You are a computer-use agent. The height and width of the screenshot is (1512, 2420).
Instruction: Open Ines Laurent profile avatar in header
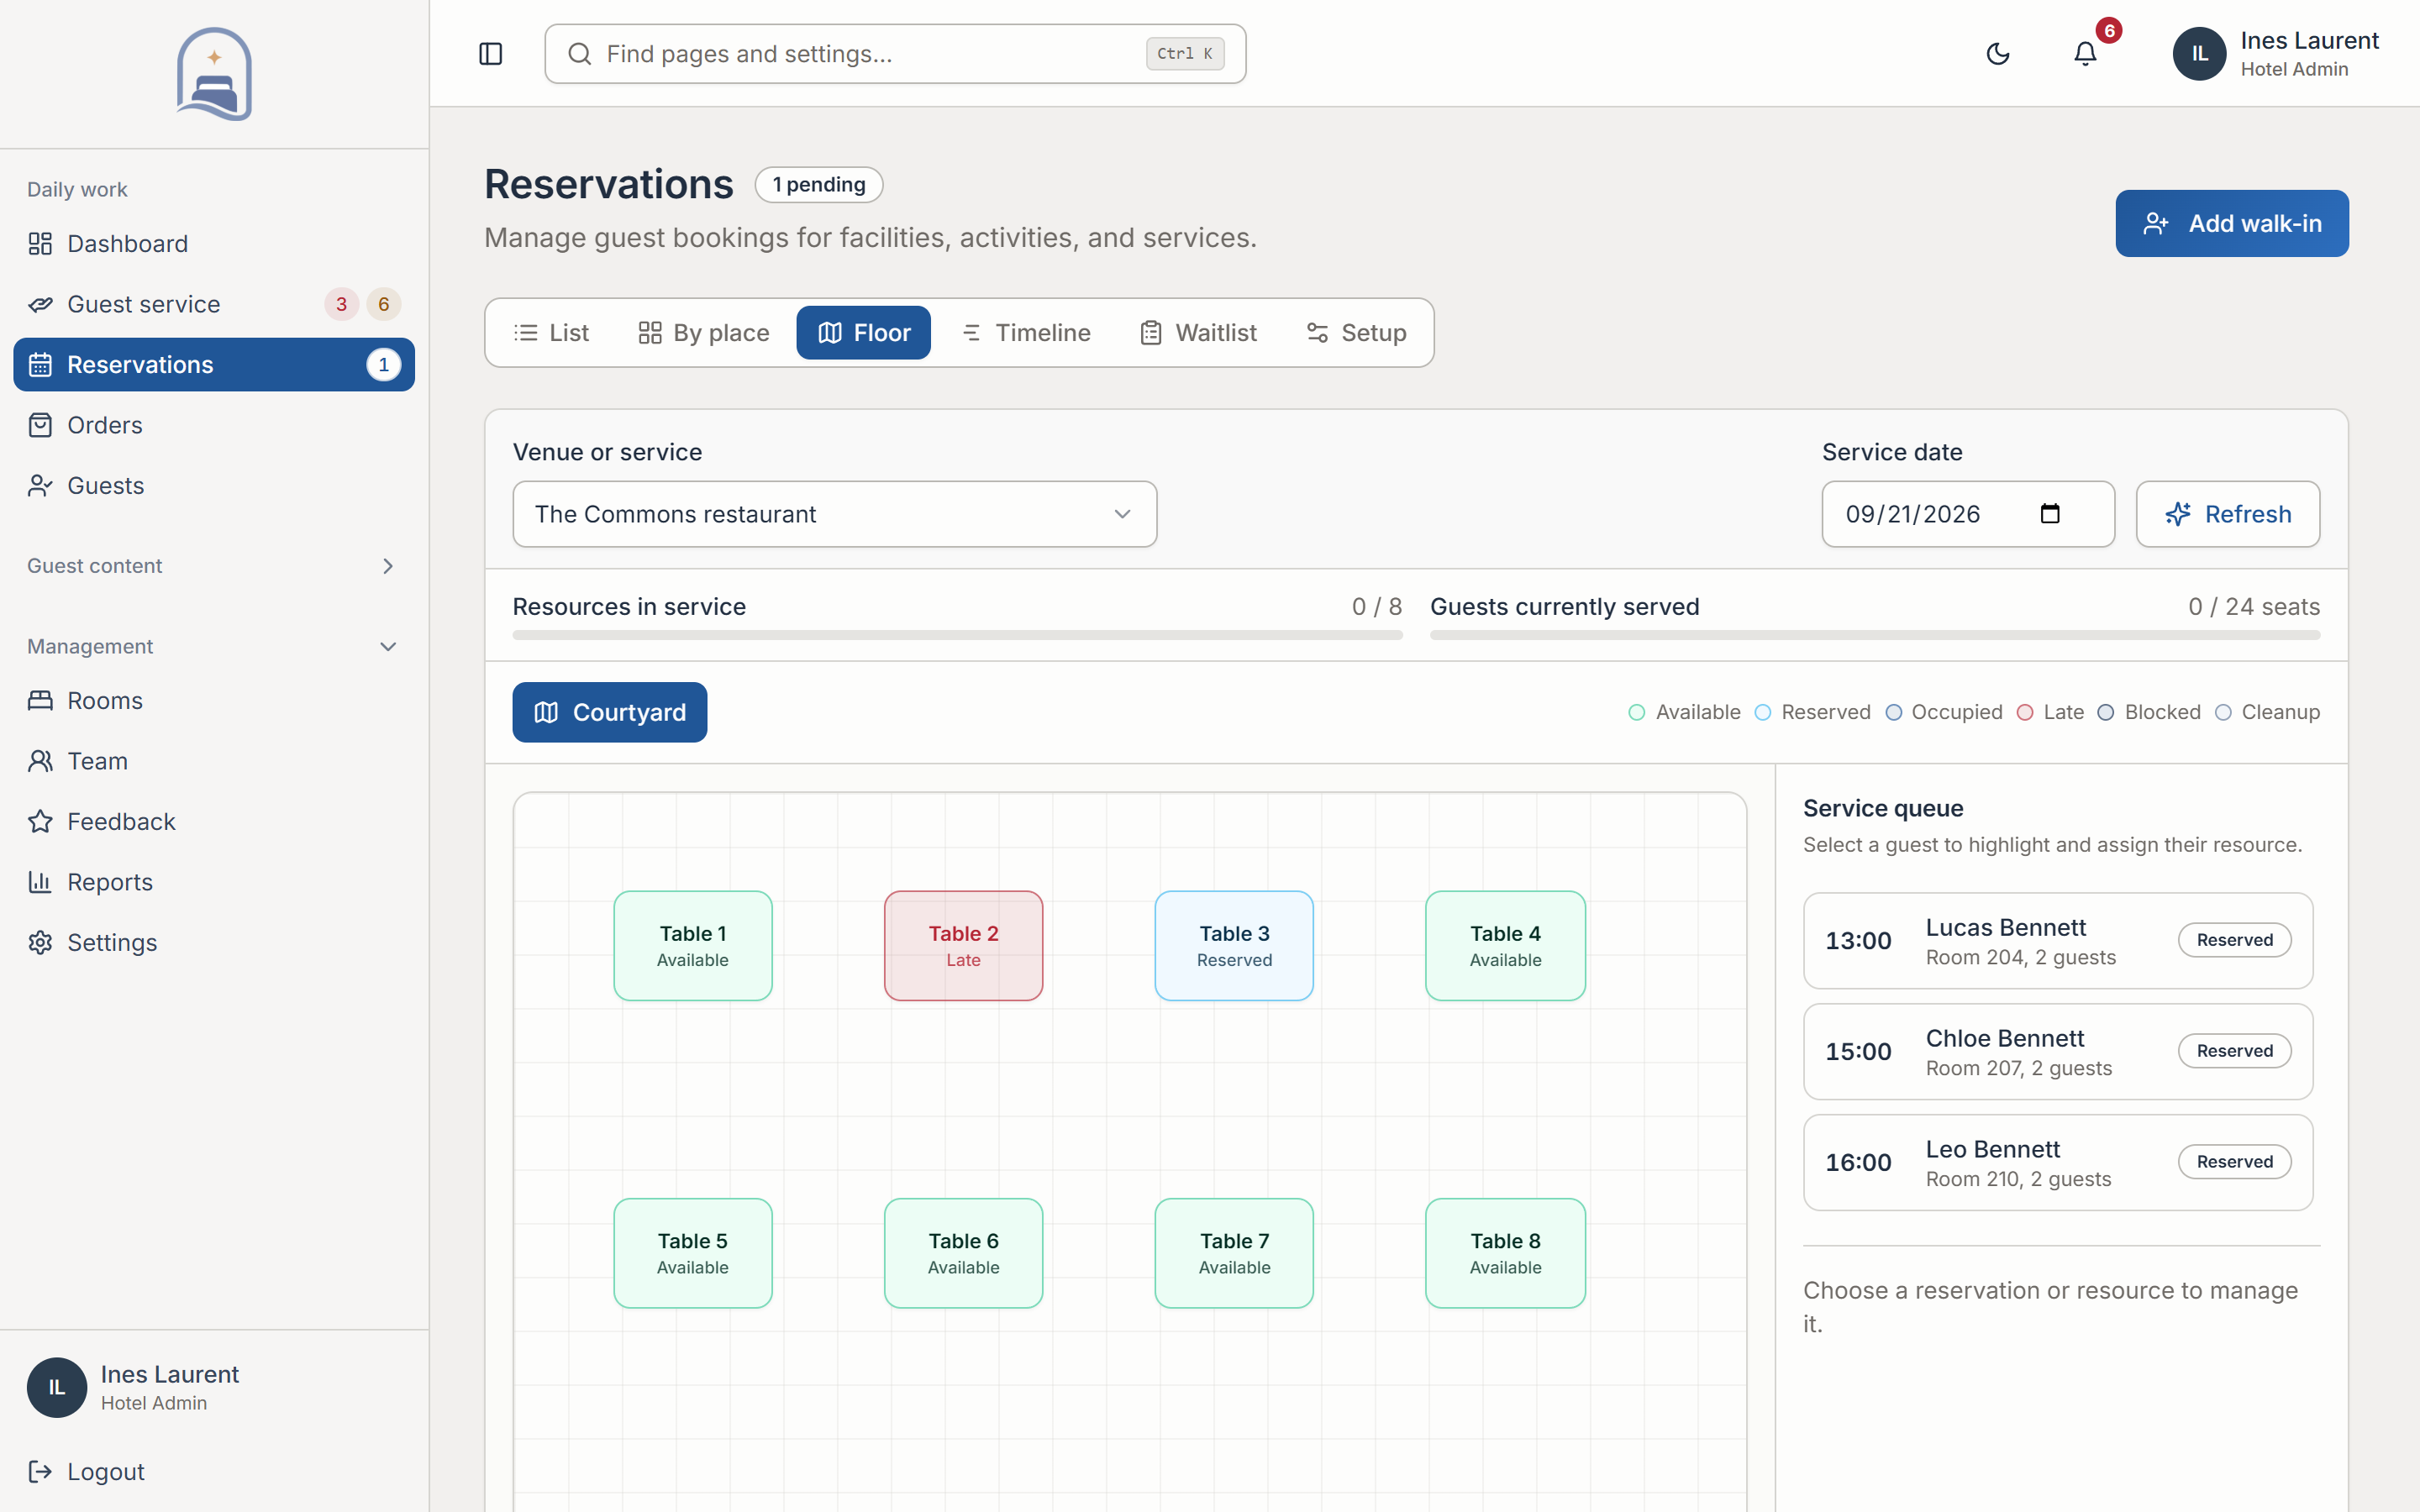click(x=2199, y=54)
